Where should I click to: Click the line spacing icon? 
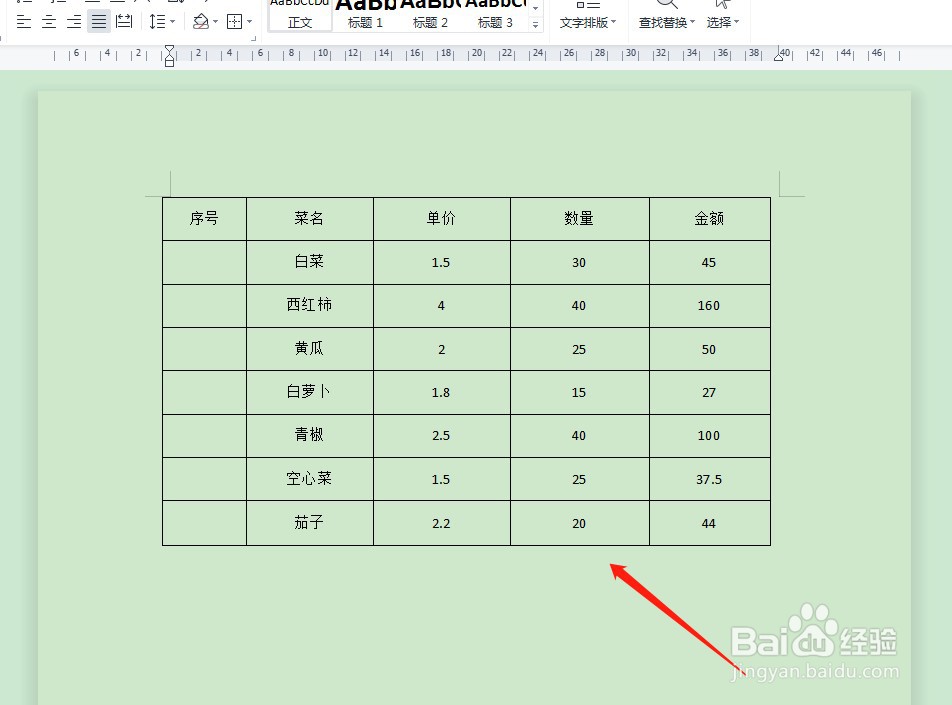156,21
